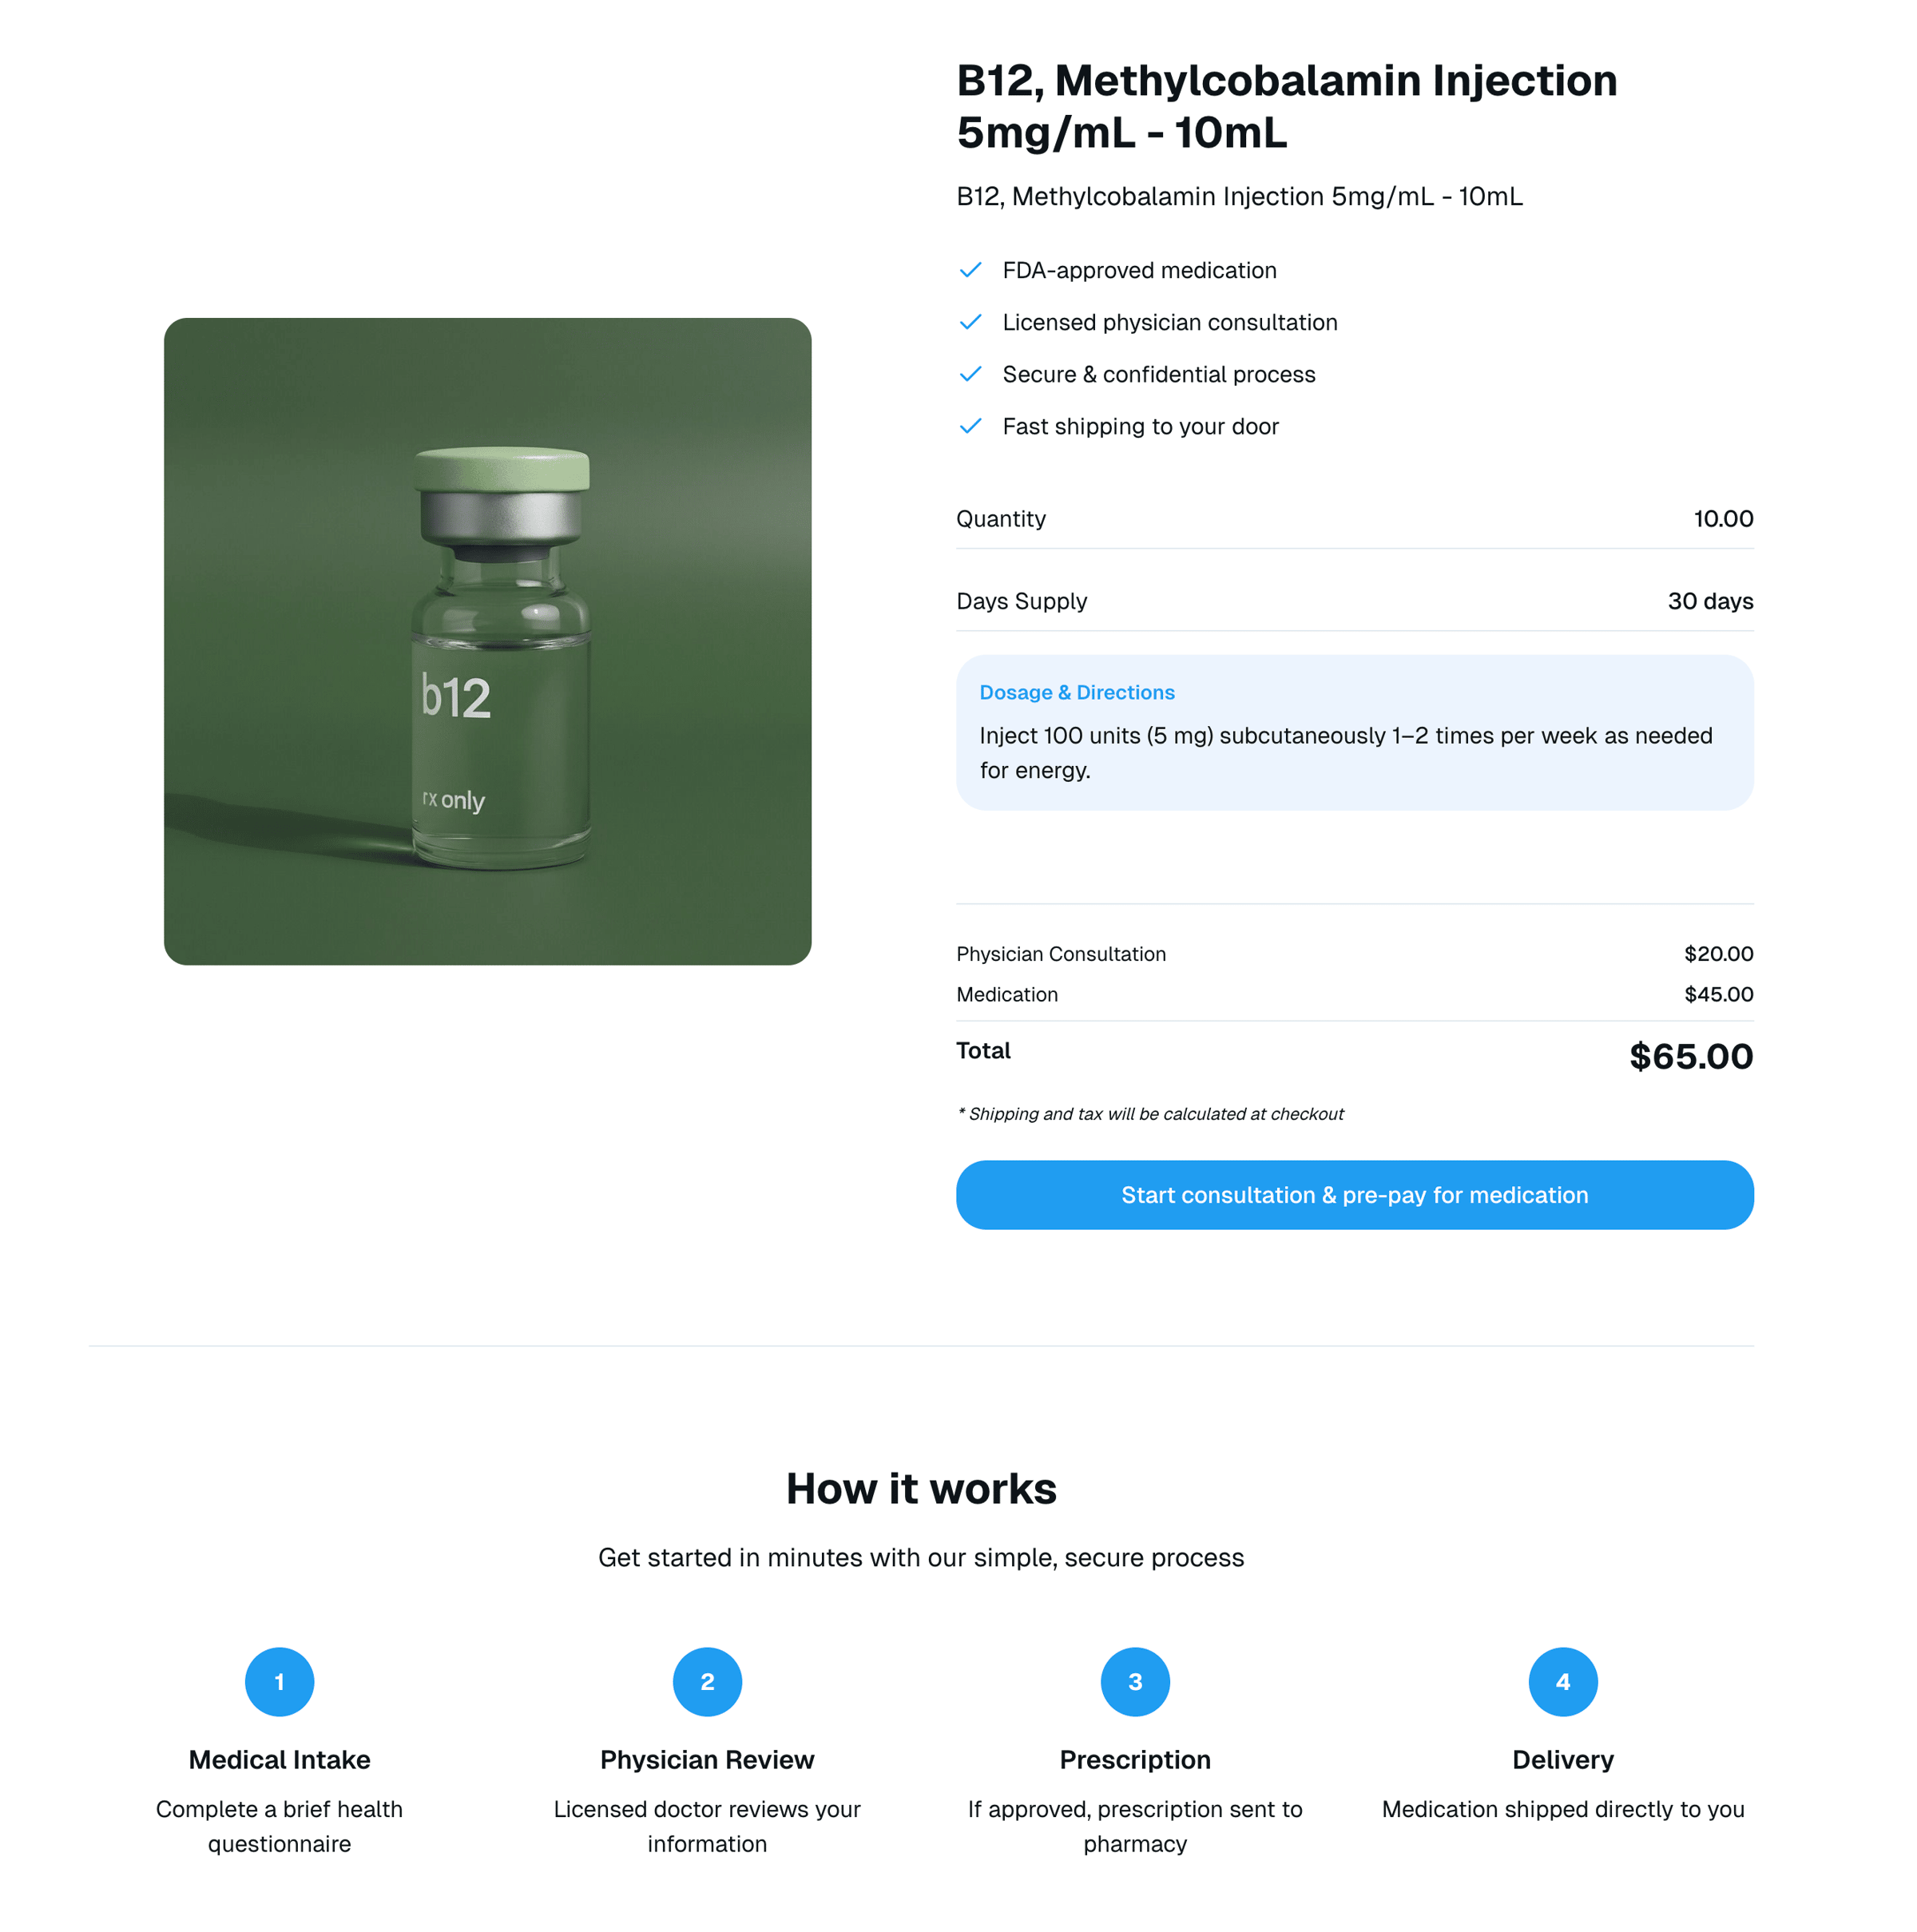Click the FDA-approved medication checkmark icon

pos(969,271)
